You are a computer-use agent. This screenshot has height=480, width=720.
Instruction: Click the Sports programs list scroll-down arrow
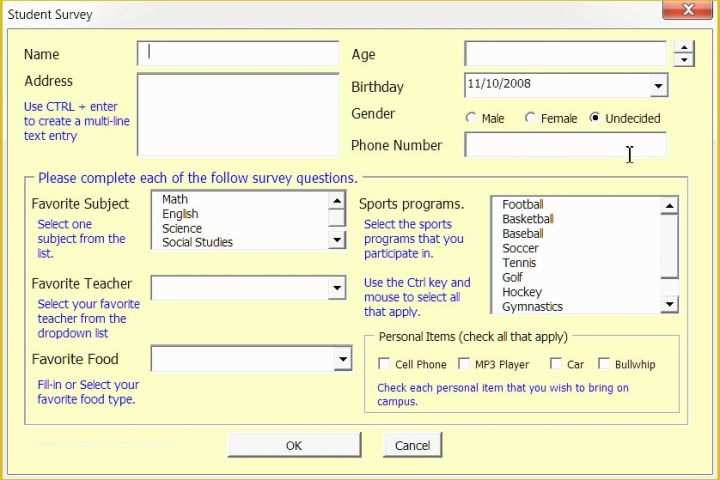point(669,304)
